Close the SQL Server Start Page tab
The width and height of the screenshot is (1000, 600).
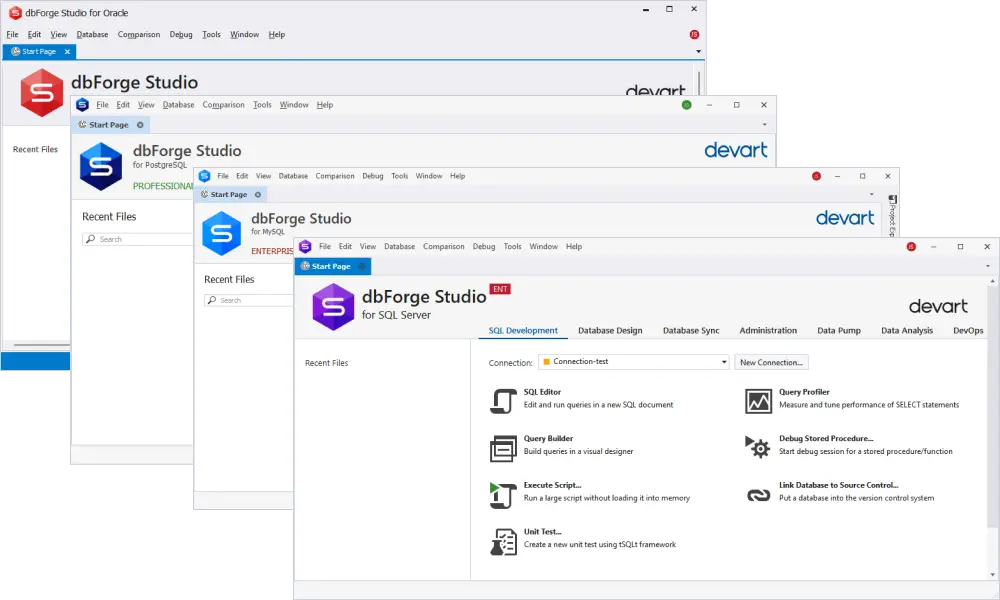point(362,267)
